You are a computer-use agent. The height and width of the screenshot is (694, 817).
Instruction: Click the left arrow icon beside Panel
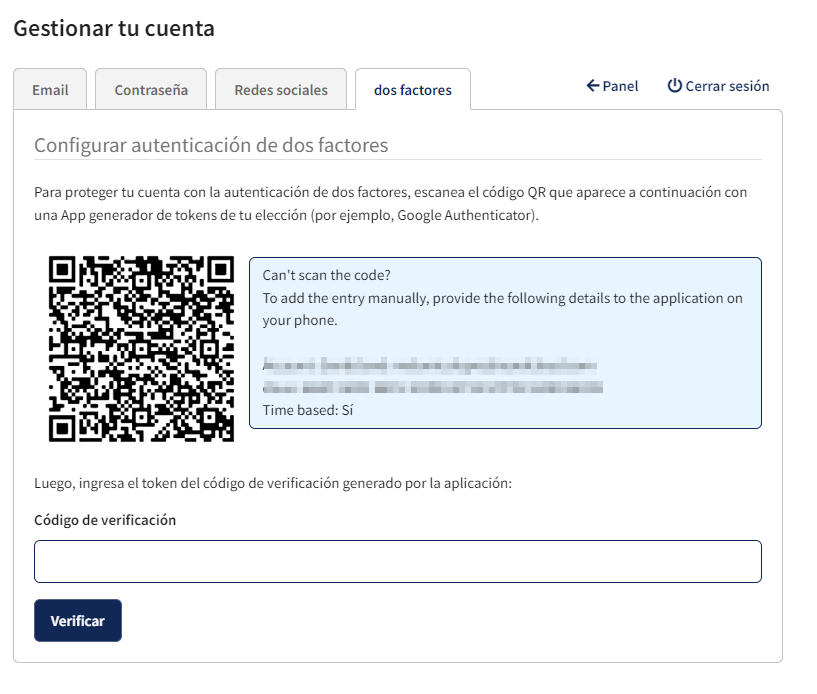click(593, 86)
